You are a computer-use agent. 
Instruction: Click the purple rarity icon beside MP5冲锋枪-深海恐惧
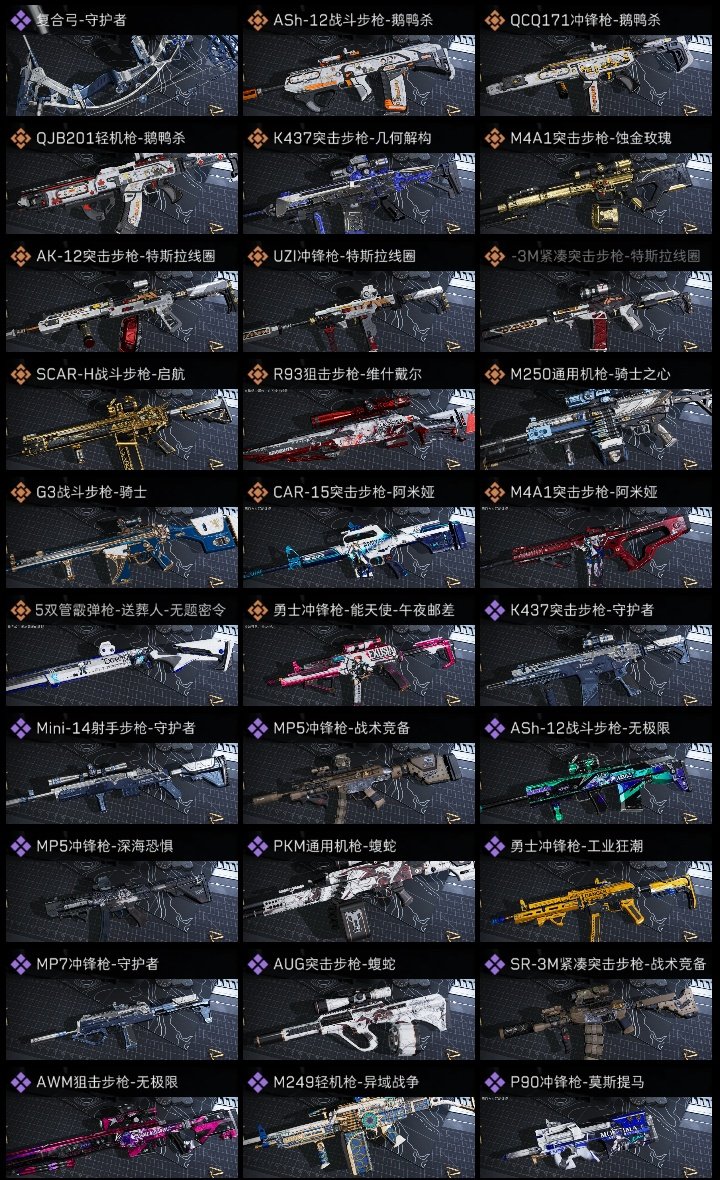click(20, 846)
